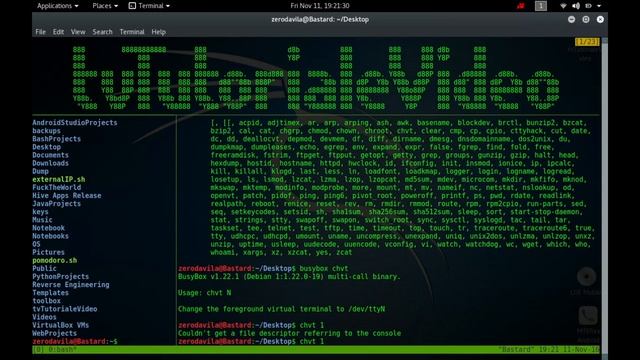Click the Usage: chvt N line
Image resolution: width=640 pixels, height=360 pixels.
click(x=204, y=293)
